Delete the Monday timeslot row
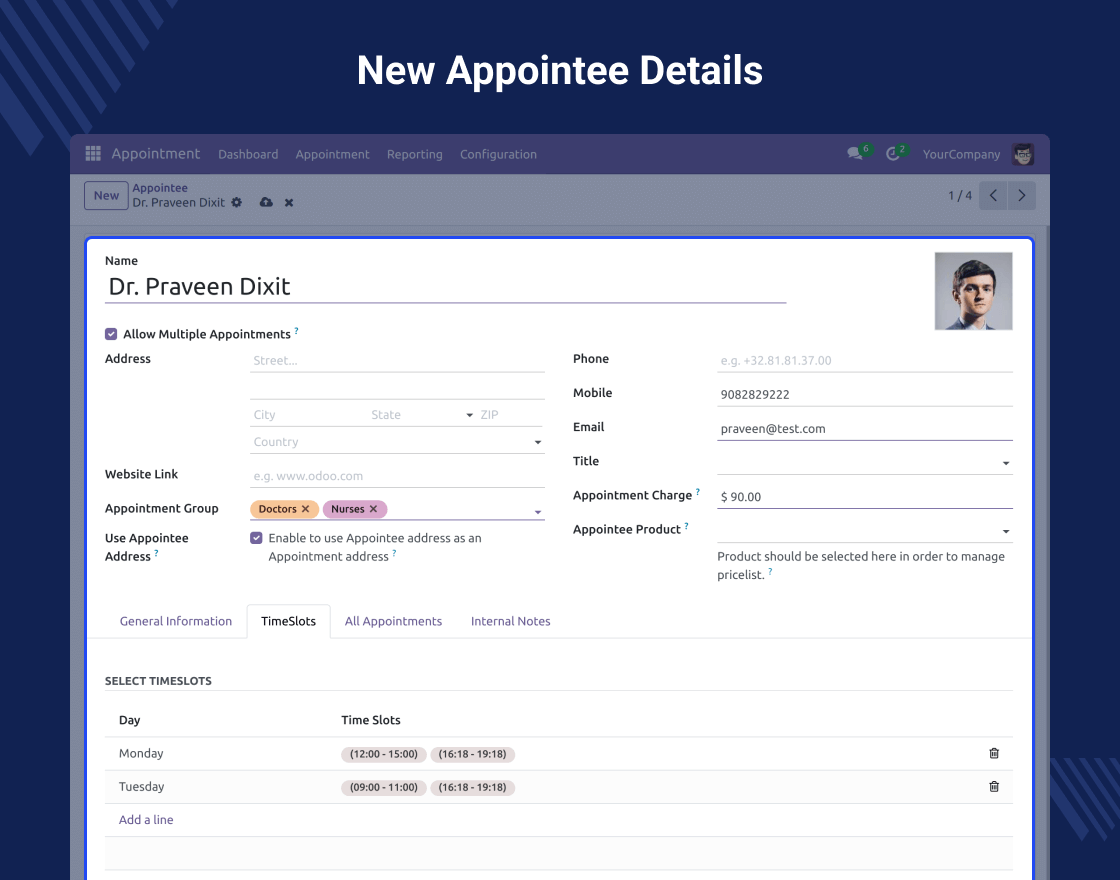Screen dimensions: 1120x880 [x=994, y=753]
